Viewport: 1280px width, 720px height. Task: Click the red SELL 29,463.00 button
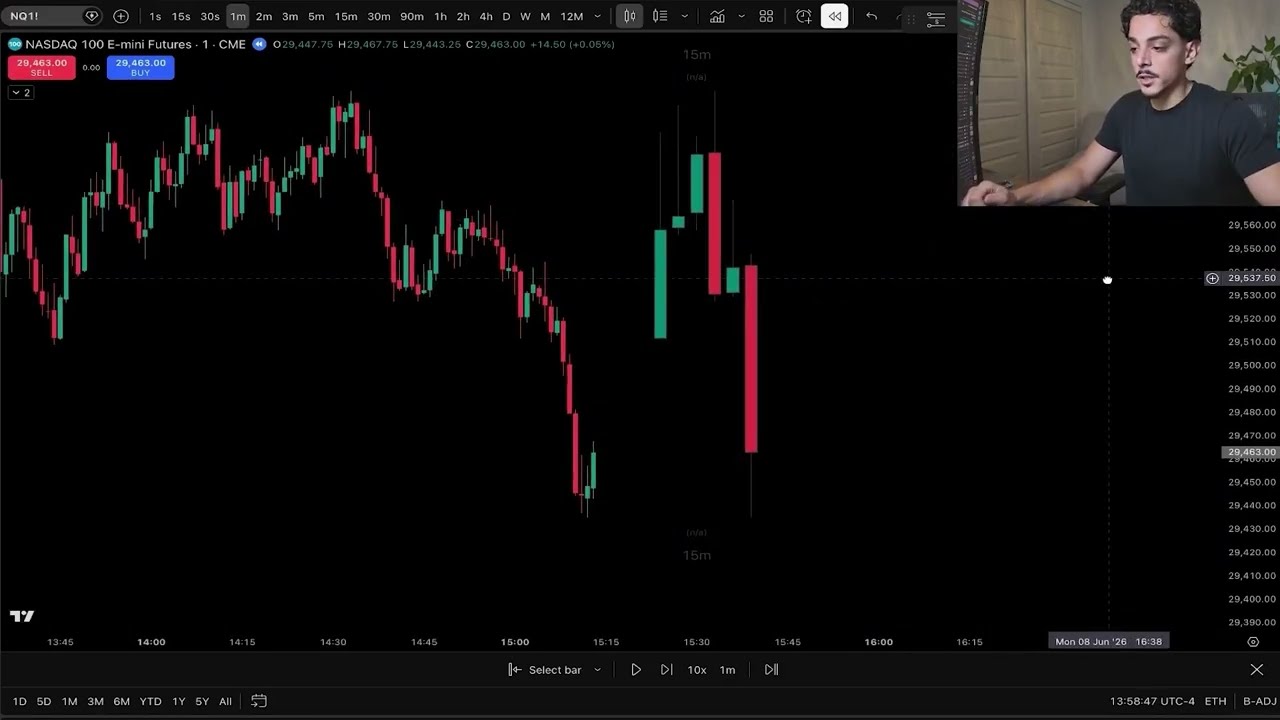point(41,67)
